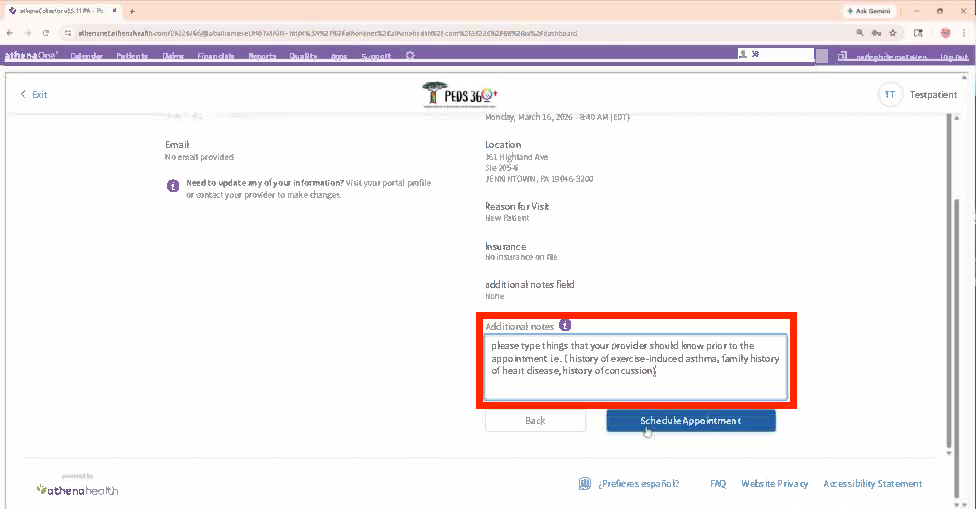Open the Claims menu
976x509 pixels.
[x=173, y=56]
